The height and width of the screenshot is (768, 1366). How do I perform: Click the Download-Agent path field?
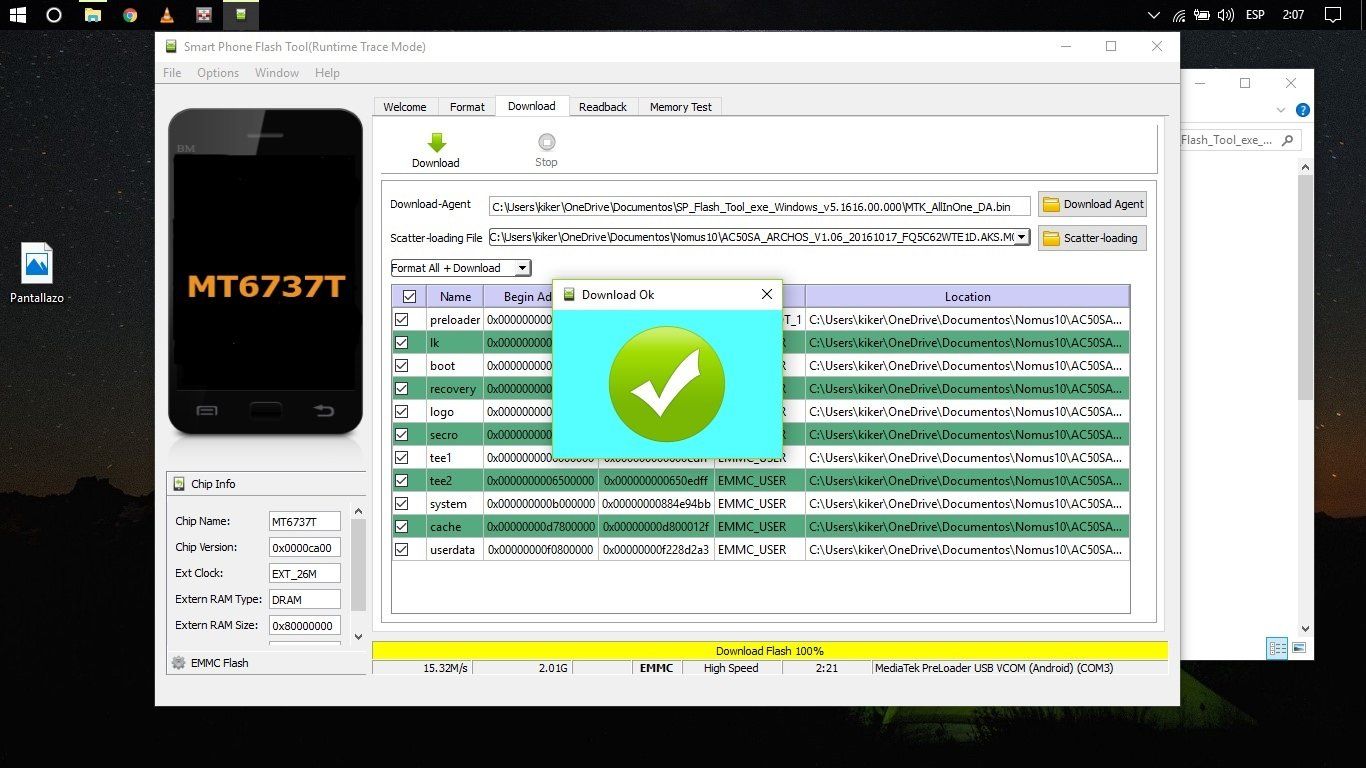(x=761, y=207)
